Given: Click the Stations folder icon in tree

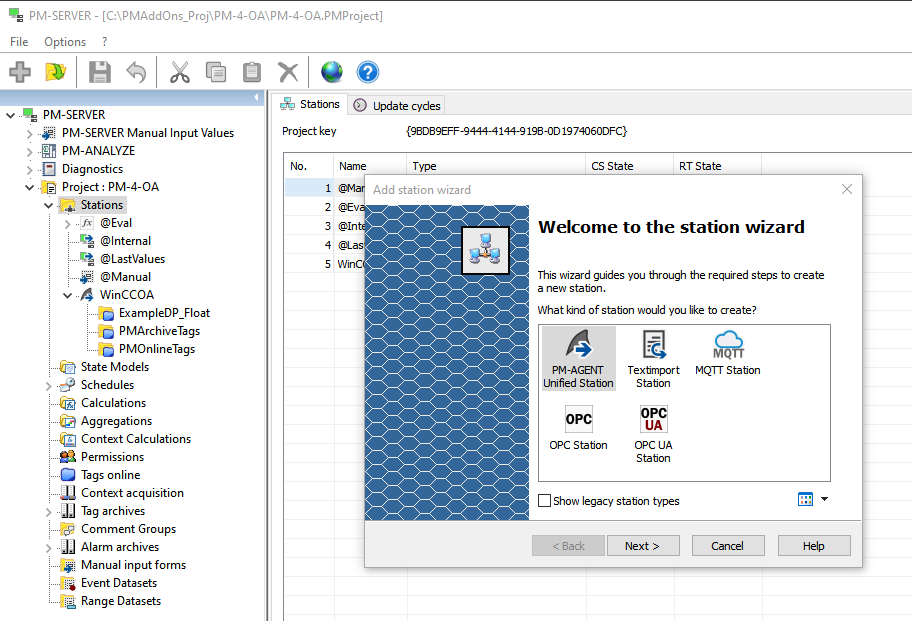Looking at the screenshot, I should coord(69,205).
